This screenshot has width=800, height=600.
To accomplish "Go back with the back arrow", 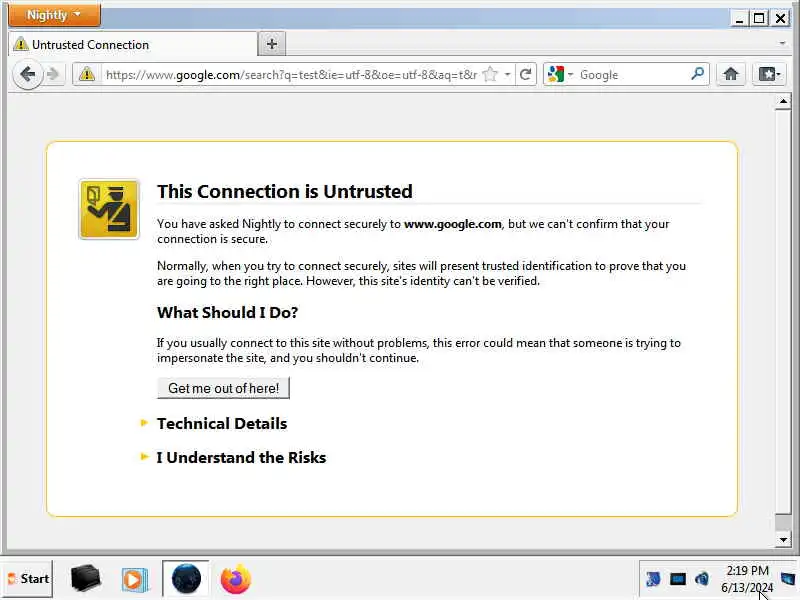I will pos(28,74).
